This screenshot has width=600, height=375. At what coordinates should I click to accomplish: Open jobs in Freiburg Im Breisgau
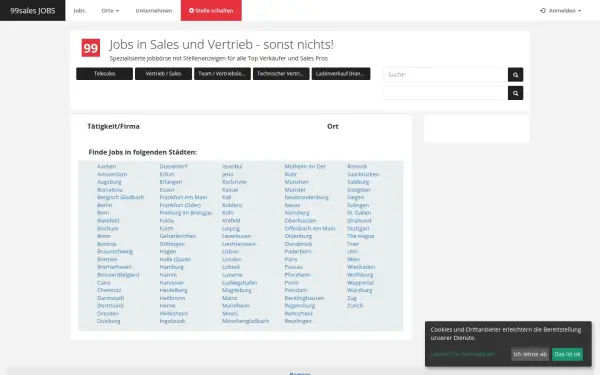tap(186, 213)
